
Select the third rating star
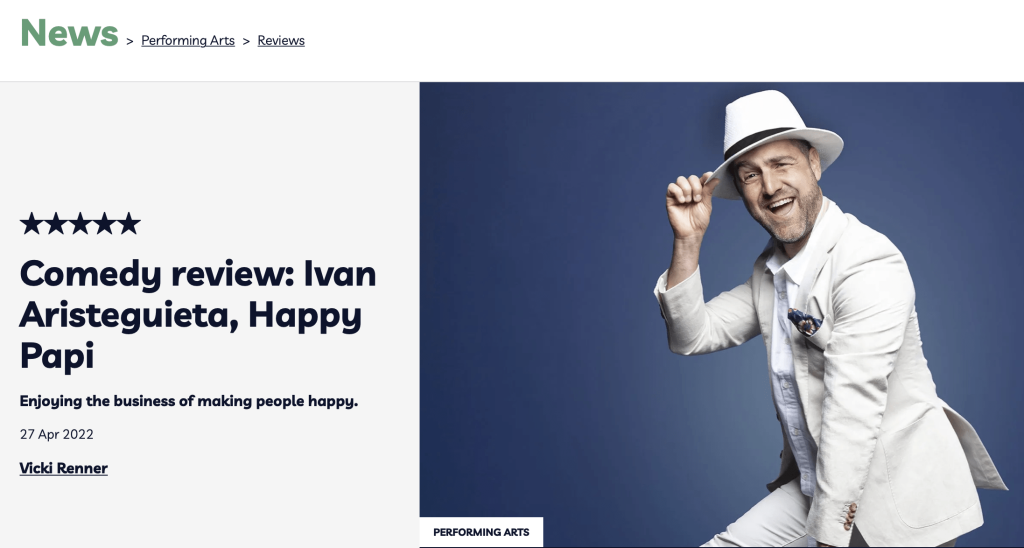click(80, 223)
